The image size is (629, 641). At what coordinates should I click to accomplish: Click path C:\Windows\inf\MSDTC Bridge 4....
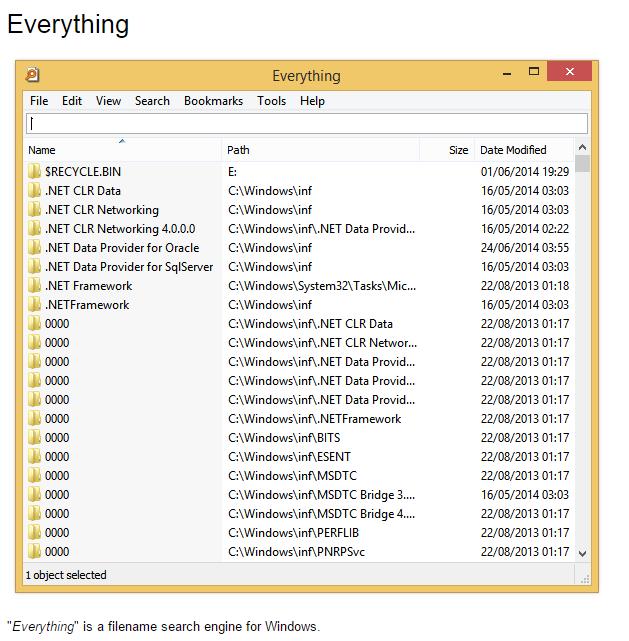(321, 514)
